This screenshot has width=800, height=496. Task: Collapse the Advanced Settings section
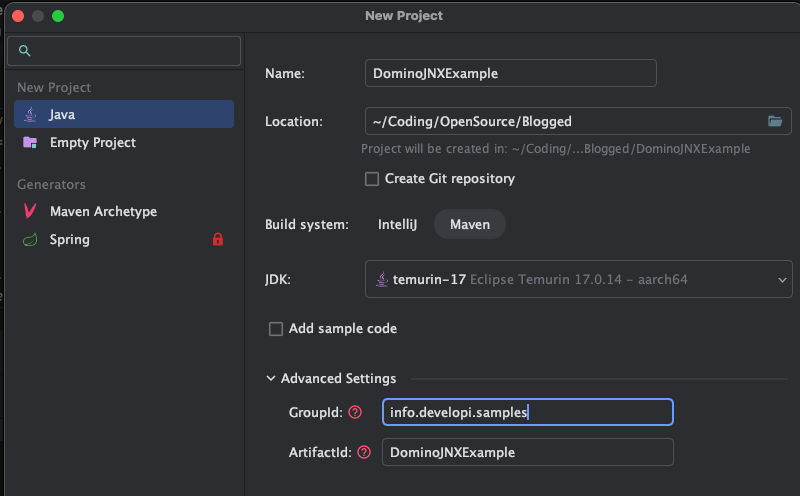pos(272,379)
